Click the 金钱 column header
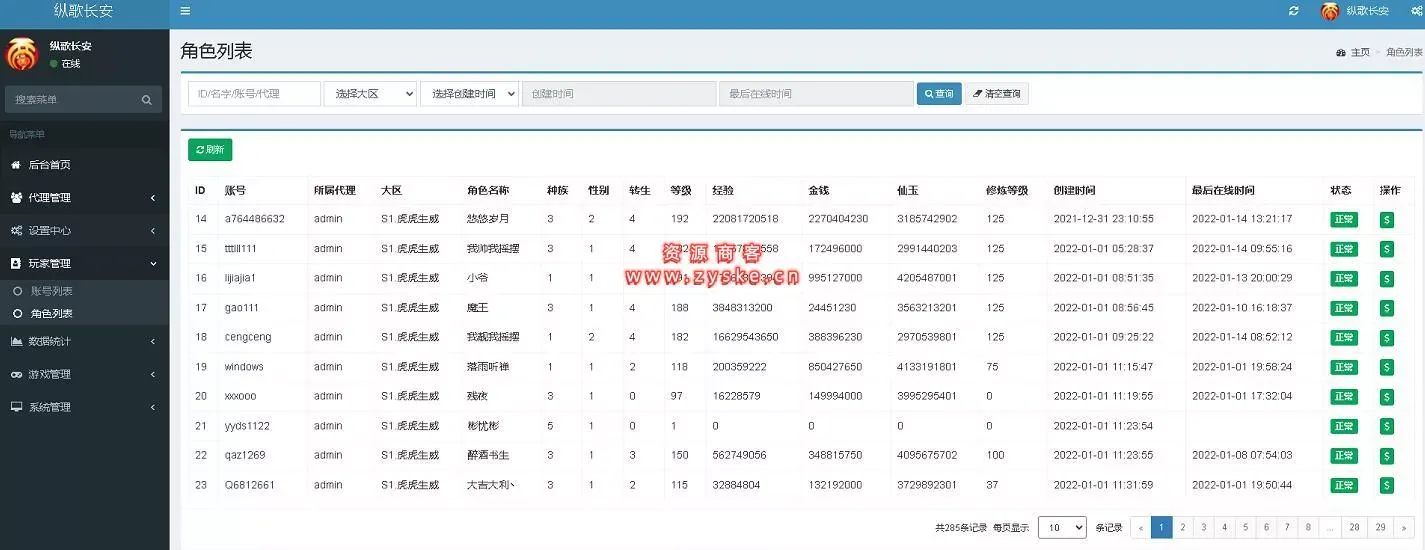The height and width of the screenshot is (550, 1425). click(819, 190)
